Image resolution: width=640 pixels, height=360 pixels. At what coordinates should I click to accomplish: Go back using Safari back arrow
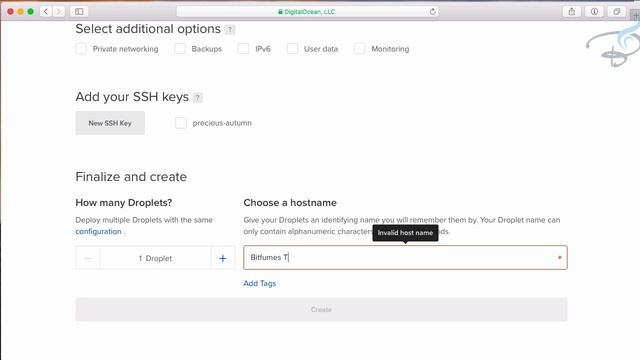(x=46, y=11)
